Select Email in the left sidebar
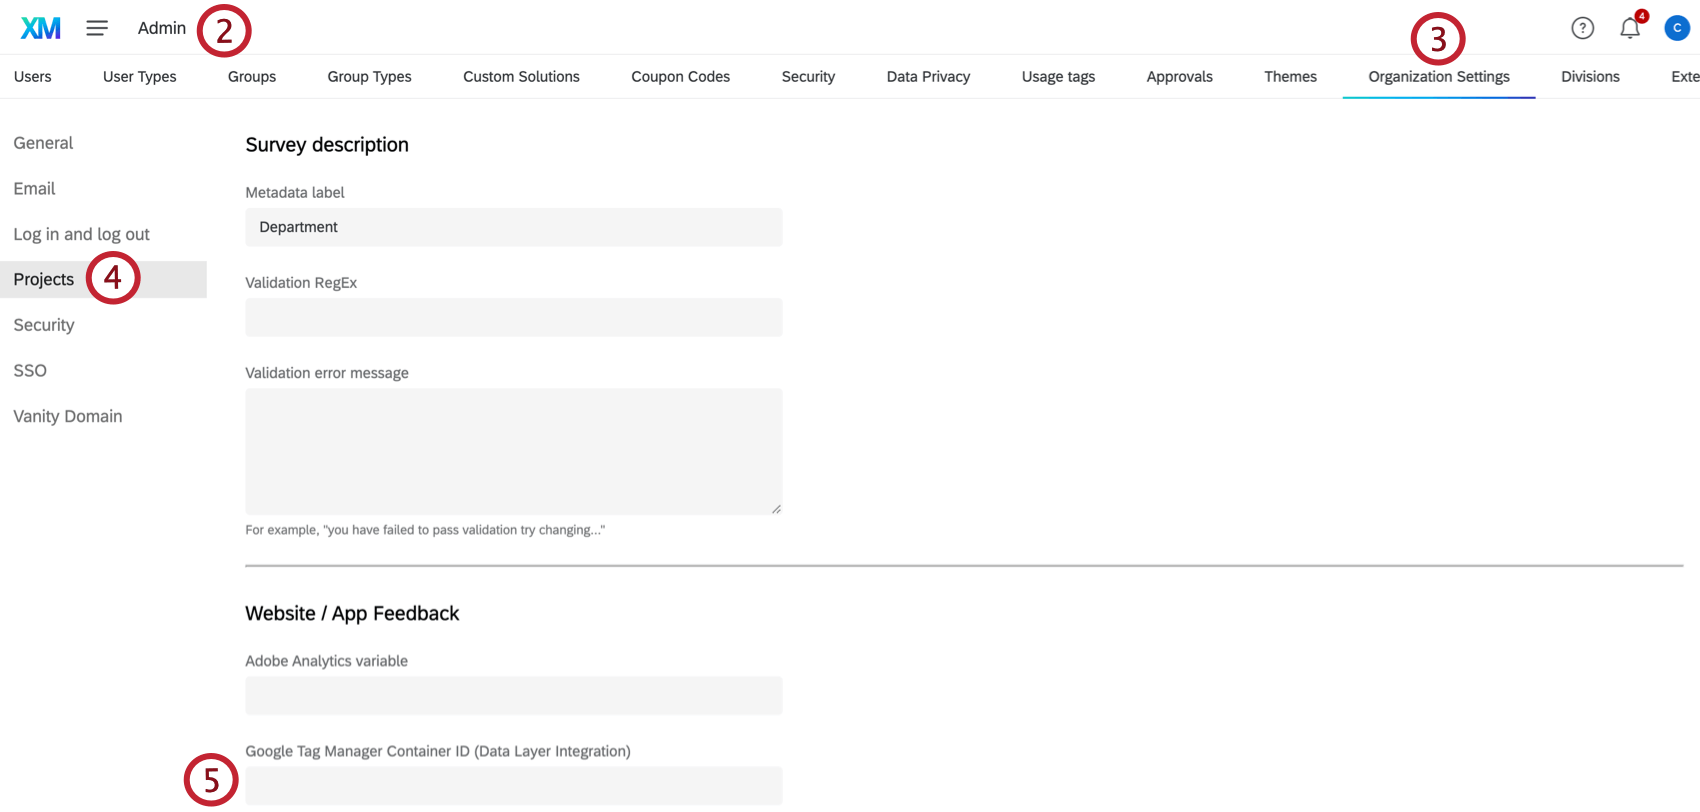Screen dimensions: 1700x812 pos(34,189)
